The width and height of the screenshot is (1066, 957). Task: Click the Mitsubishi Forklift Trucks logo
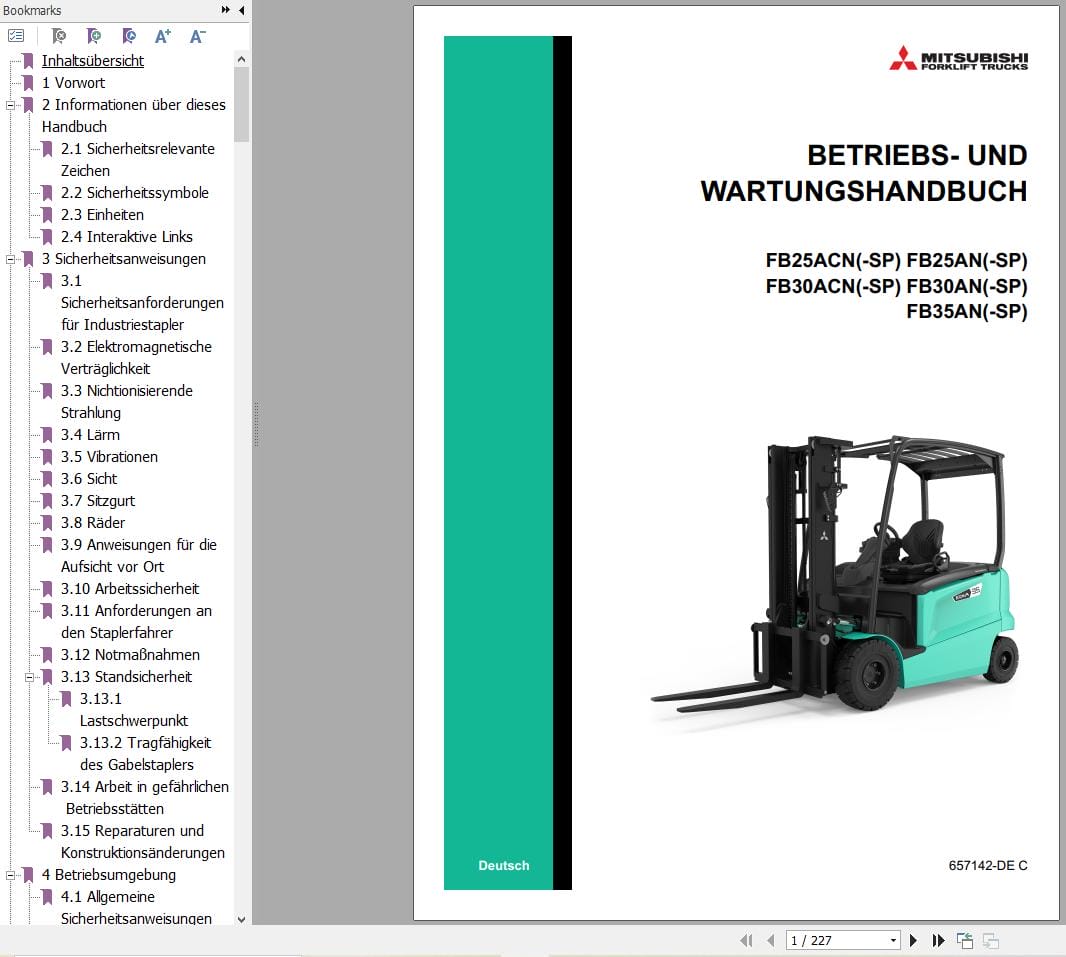click(959, 58)
